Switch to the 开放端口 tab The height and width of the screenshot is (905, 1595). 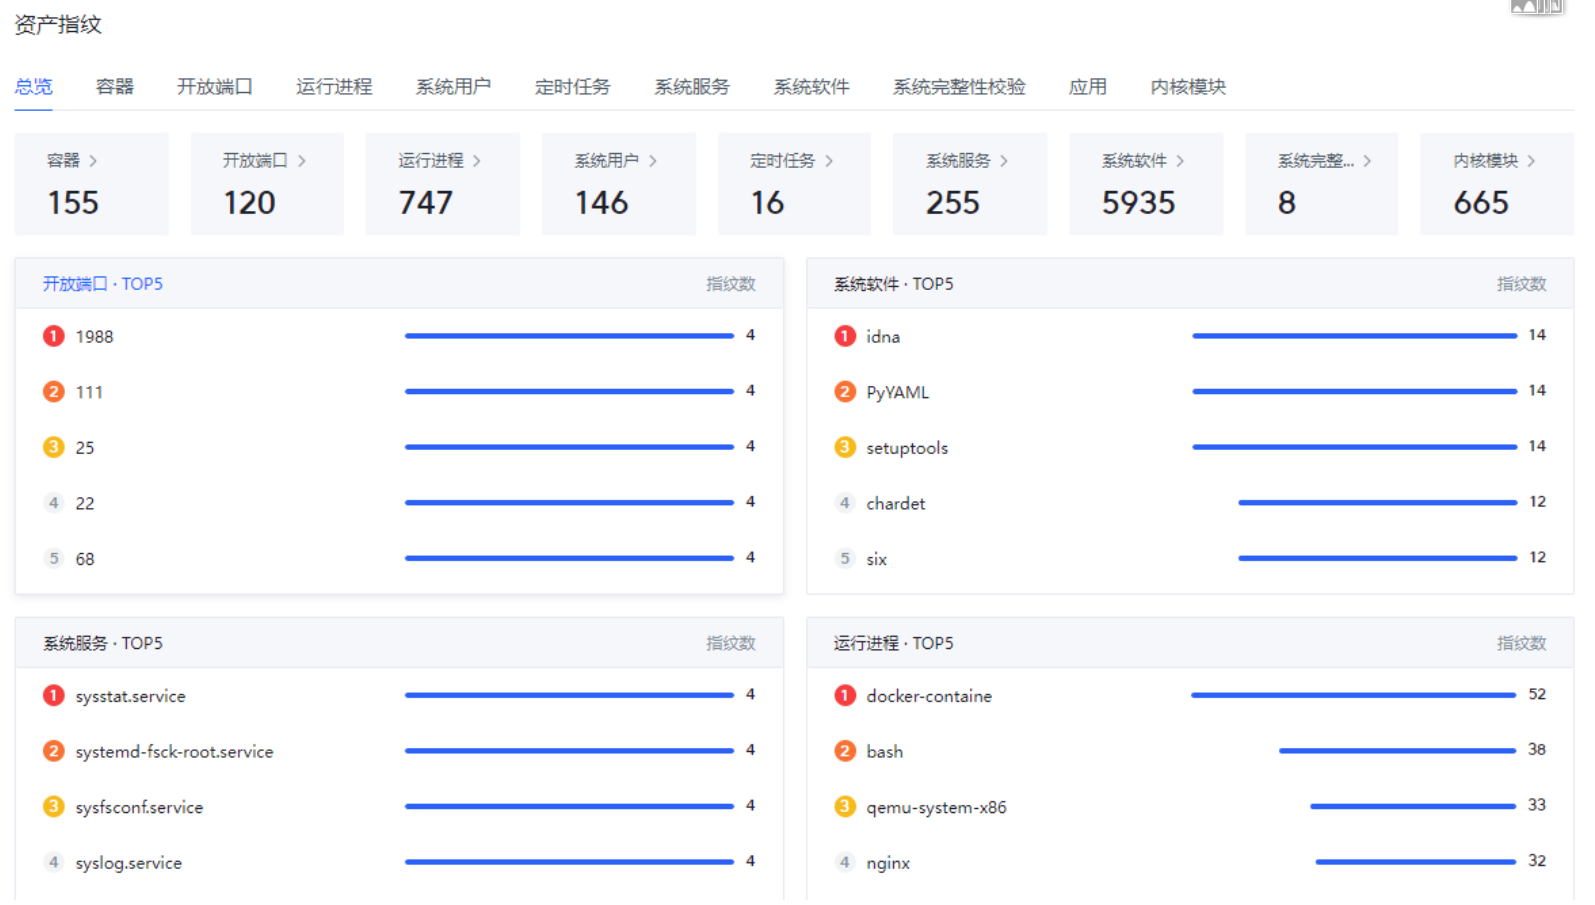coord(215,87)
